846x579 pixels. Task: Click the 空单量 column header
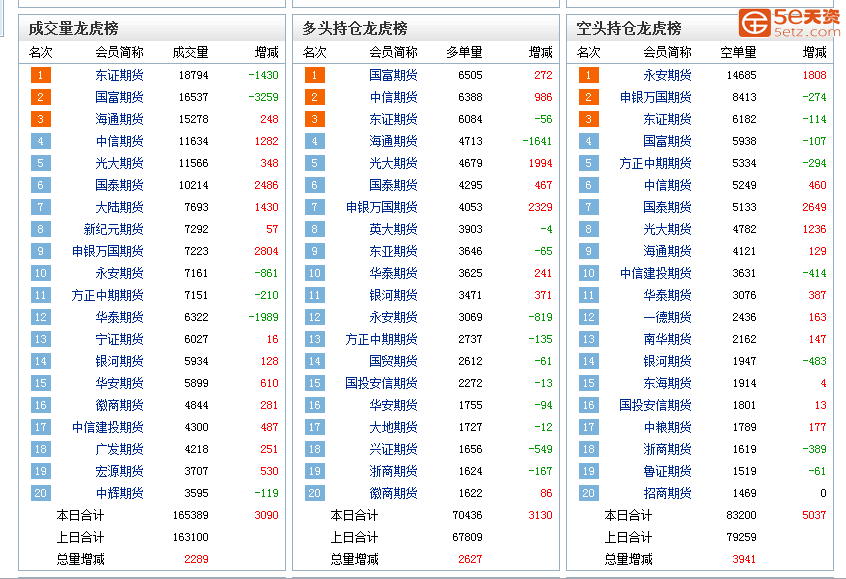point(739,52)
